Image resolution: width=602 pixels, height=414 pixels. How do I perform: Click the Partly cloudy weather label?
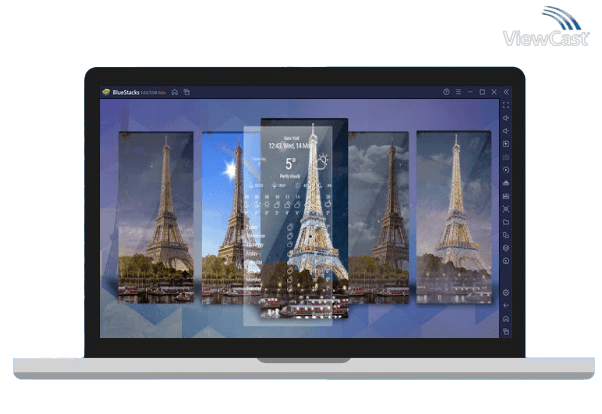290,176
